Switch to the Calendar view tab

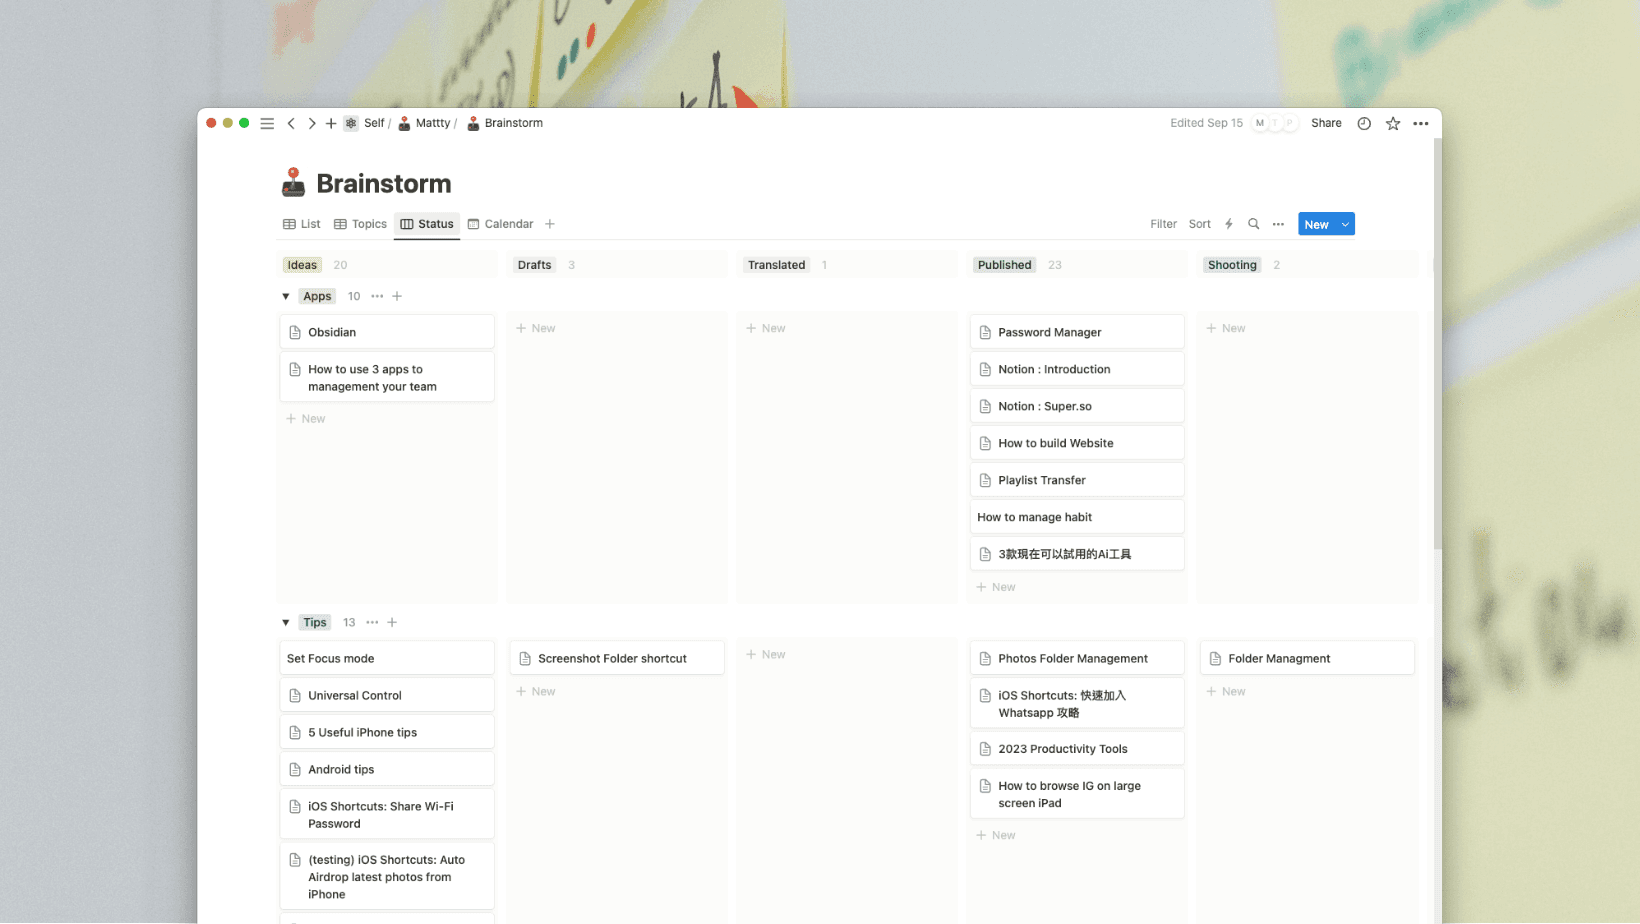(500, 224)
